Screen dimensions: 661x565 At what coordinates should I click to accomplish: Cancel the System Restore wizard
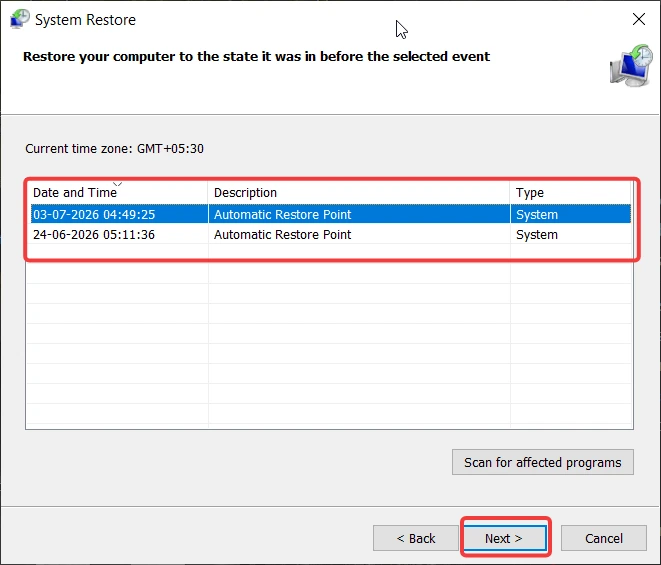(604, 538)
